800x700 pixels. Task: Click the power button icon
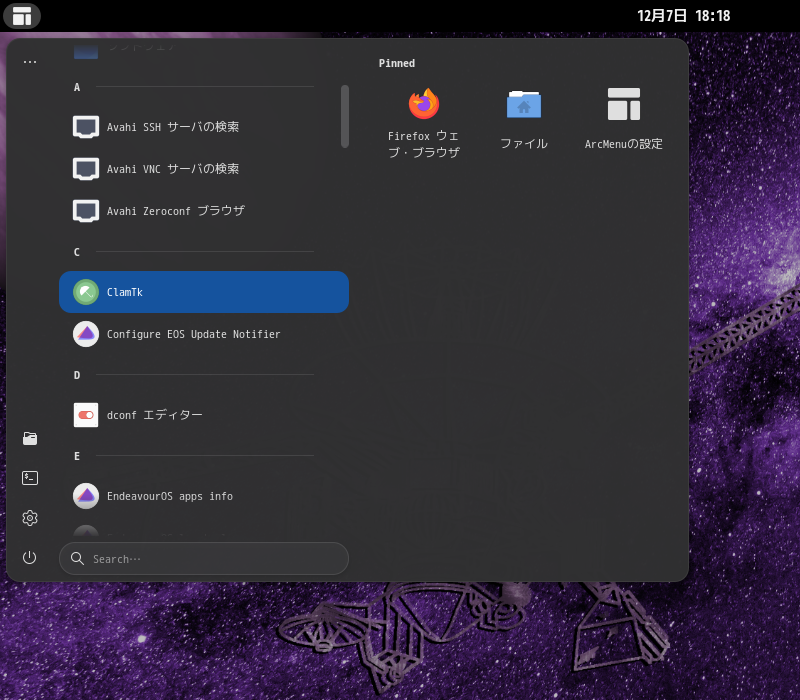tap(30, 557)
